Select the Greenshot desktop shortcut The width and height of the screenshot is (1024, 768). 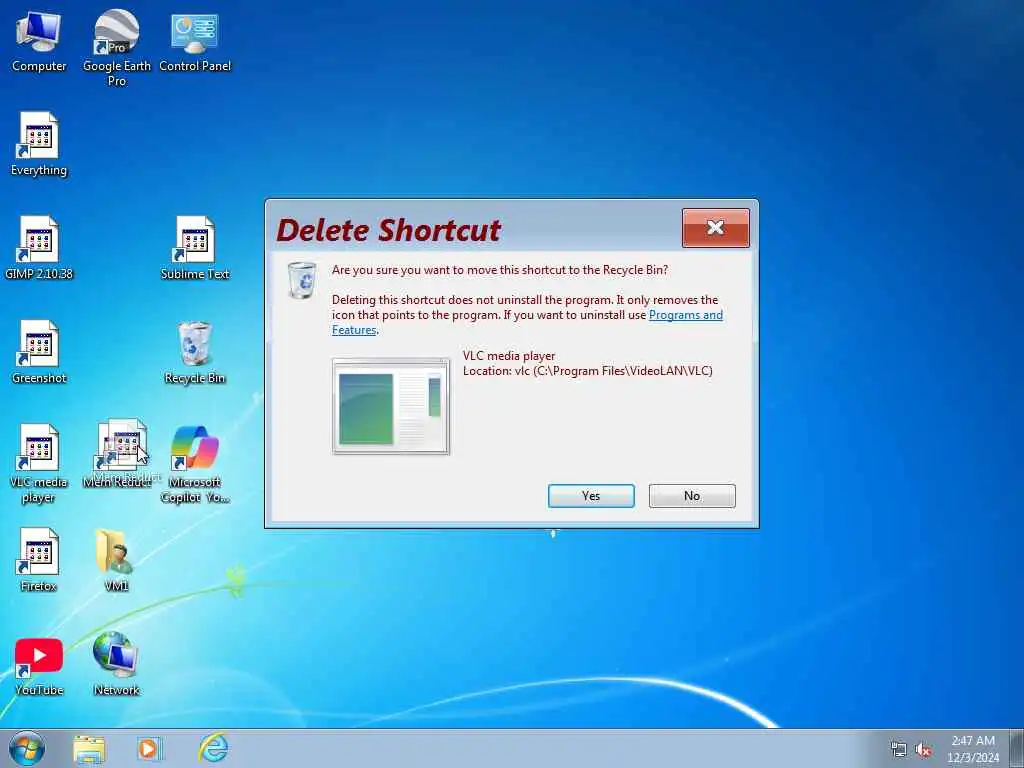(39, 353)
